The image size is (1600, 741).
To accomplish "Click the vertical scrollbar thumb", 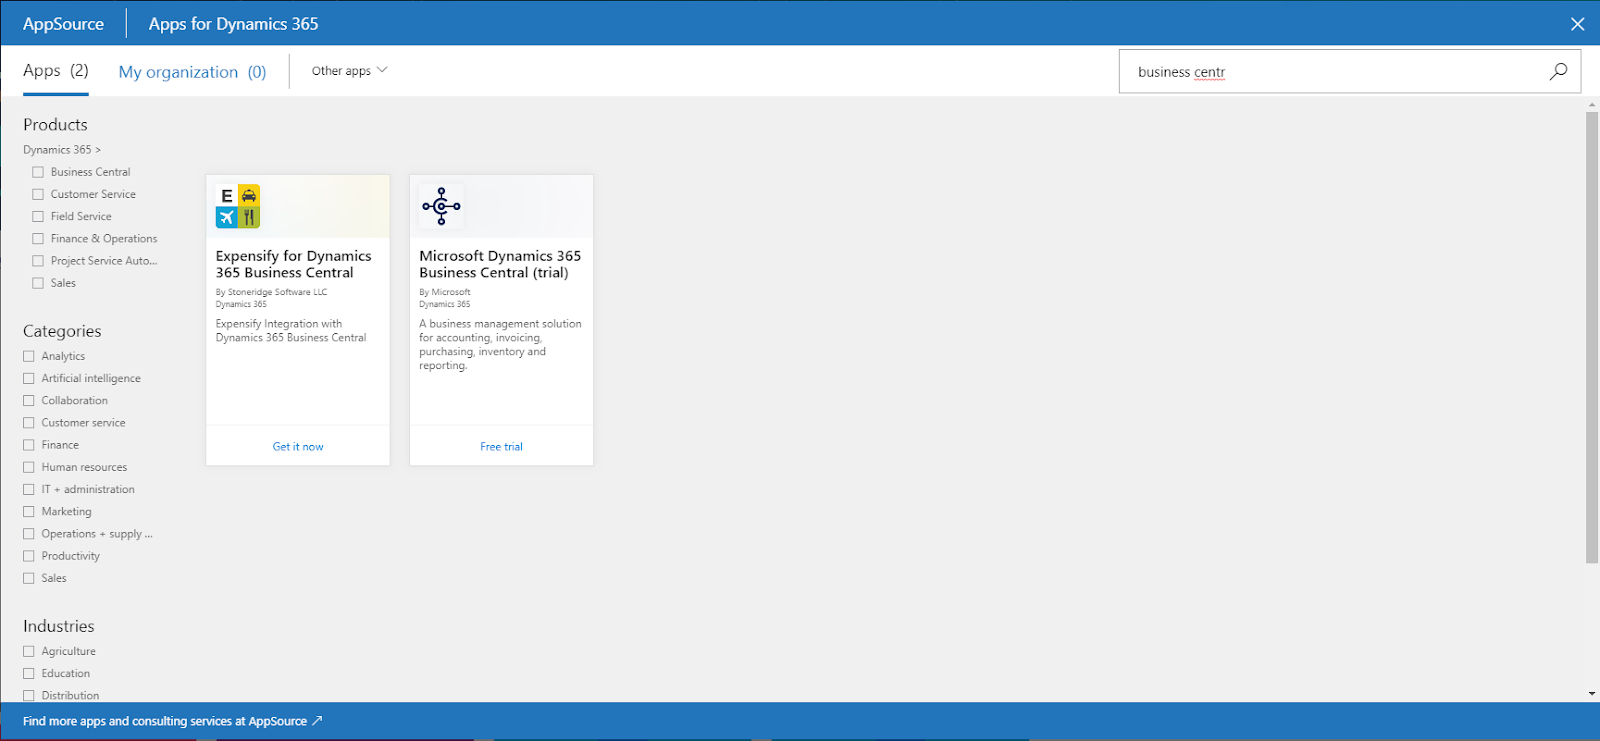I will point(1592,338).
